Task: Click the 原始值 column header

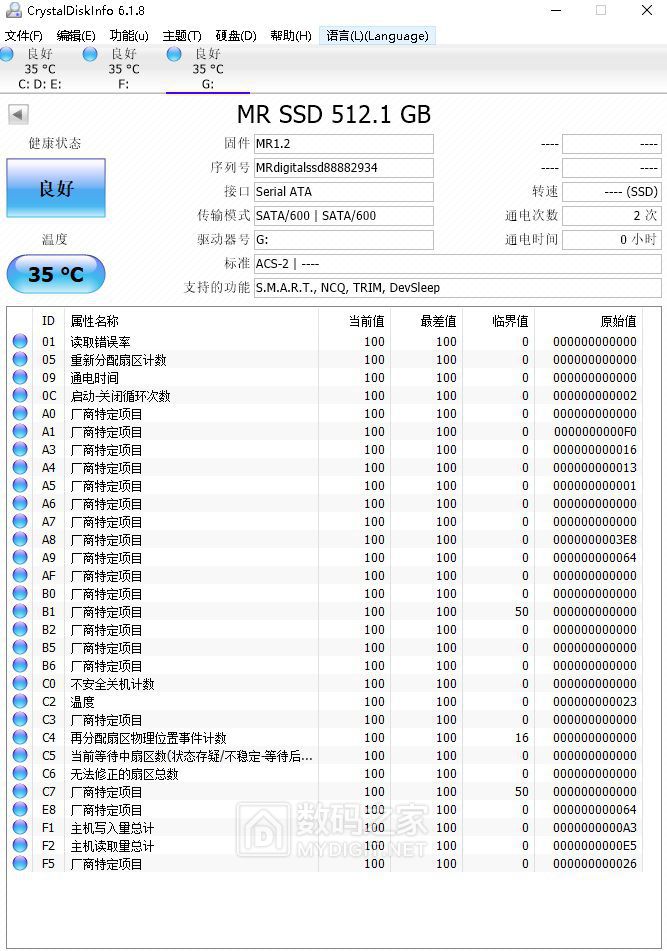Action: (x=617, y=321)
